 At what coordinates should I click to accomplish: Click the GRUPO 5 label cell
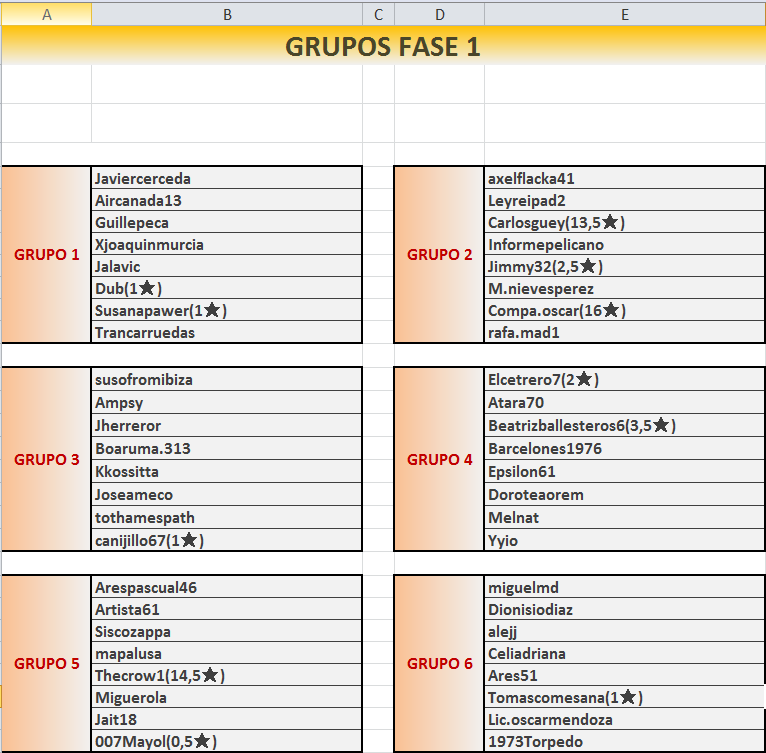click(x=46, y=664)
